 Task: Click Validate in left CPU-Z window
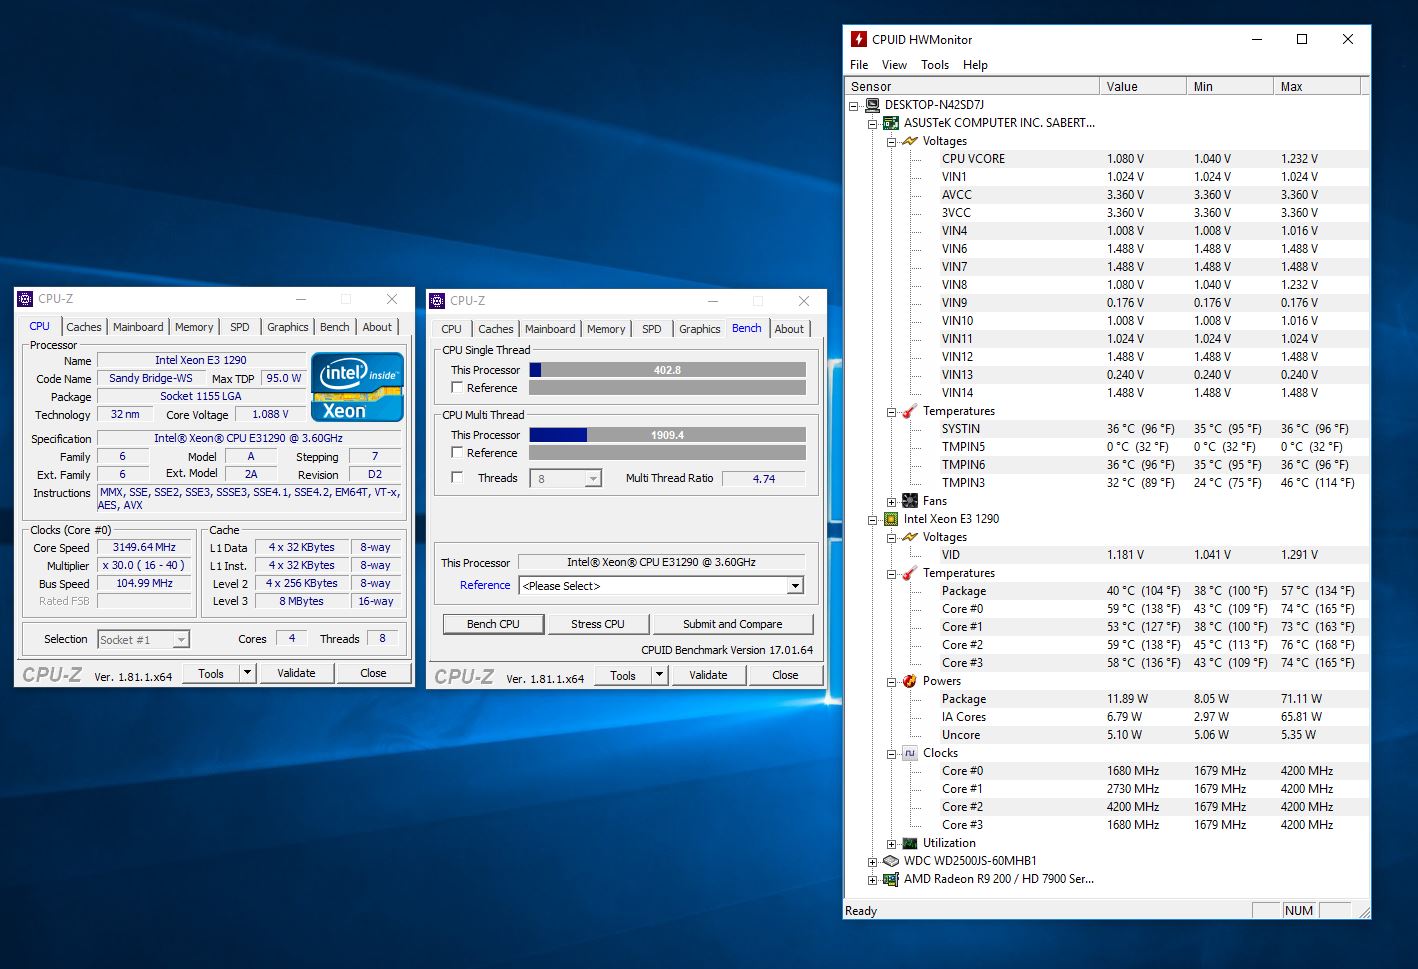296,673
